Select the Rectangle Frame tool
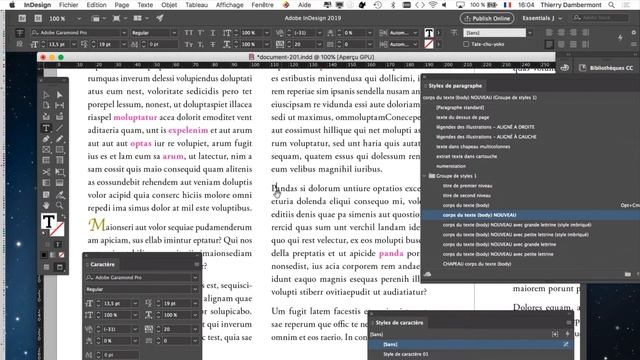Image resolution: width=640 pixels, height=360 pixels. pyautogui.click(x=47, y=150)
